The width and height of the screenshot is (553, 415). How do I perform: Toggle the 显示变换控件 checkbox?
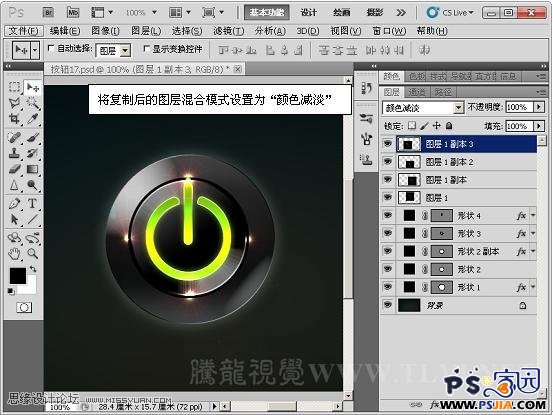(x=146, y=49)
